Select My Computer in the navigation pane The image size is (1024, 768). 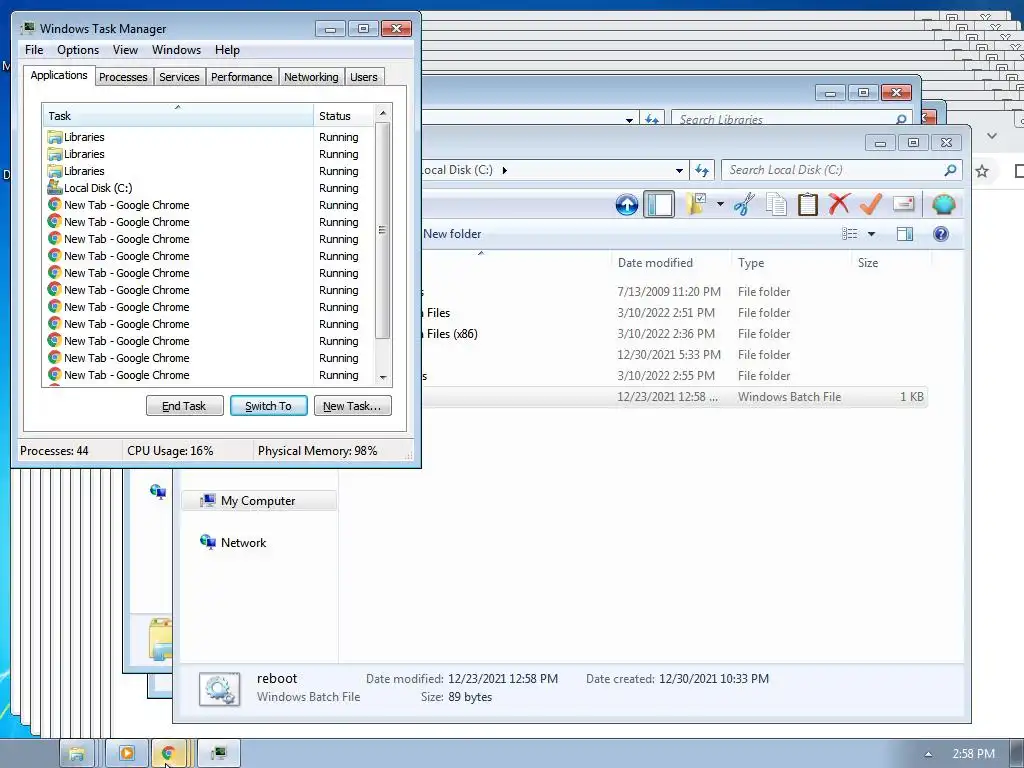[x=258, y=501]
